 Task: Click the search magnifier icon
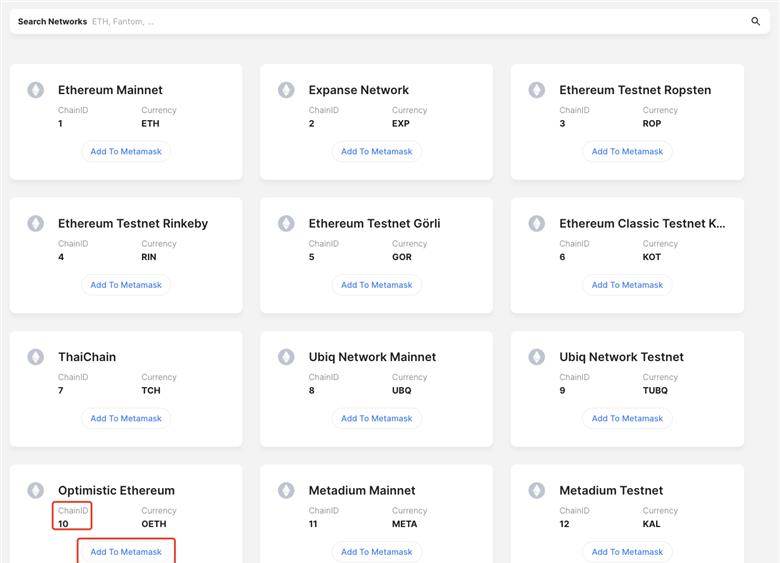[755, 21]
